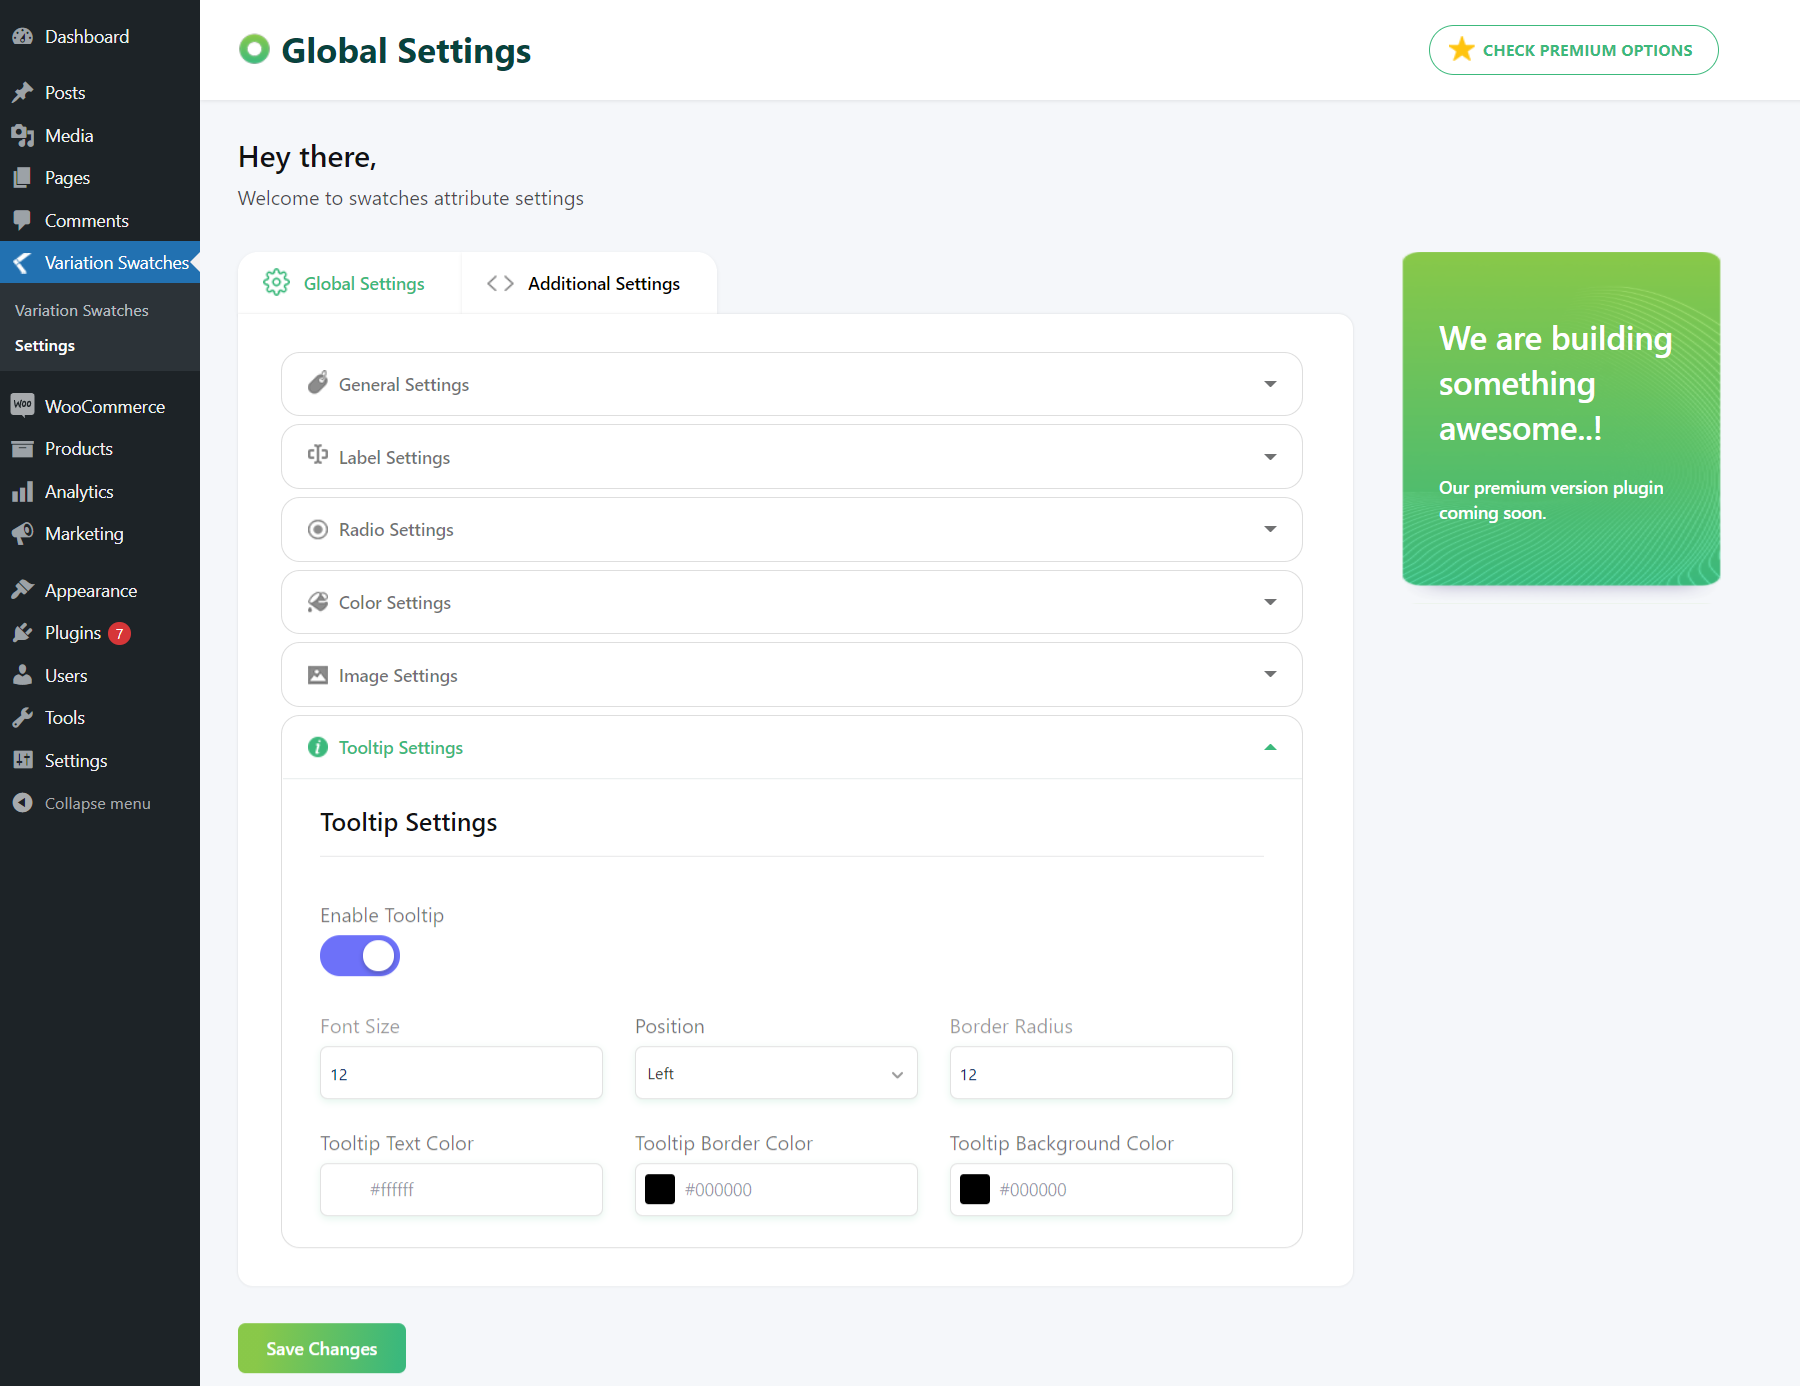1800x1386 pixels.
Task: Switch to the Additional Settings tab
Action: coord(588,283)
